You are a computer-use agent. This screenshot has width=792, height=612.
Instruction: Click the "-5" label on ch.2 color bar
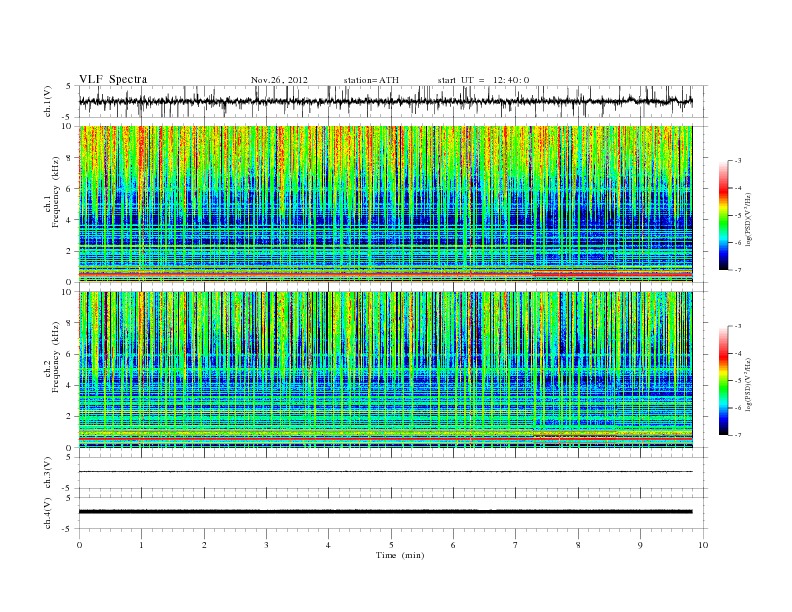738,381
